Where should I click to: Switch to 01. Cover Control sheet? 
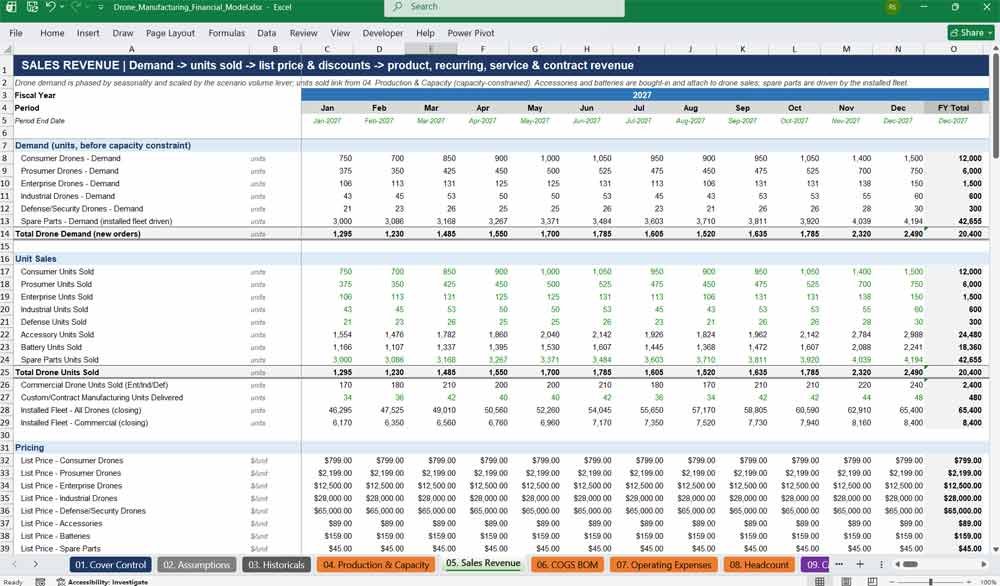110,565
